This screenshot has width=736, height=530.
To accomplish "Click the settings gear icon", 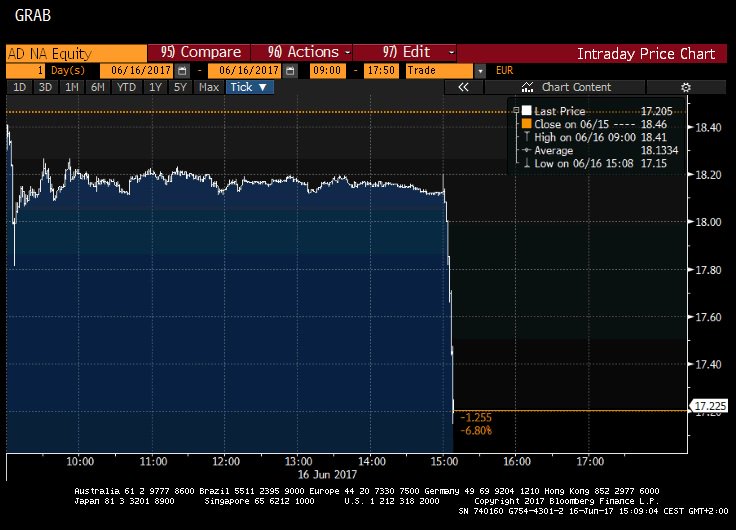I will [x=686, y=87].
